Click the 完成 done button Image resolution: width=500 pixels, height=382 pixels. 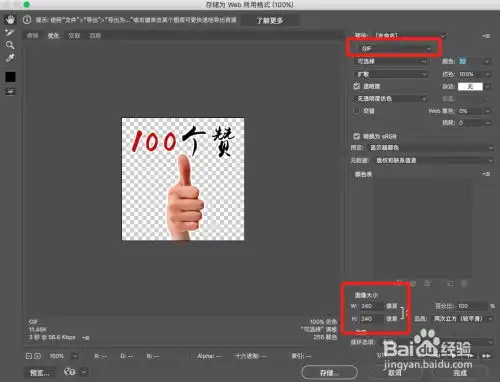tap(460, 372)
